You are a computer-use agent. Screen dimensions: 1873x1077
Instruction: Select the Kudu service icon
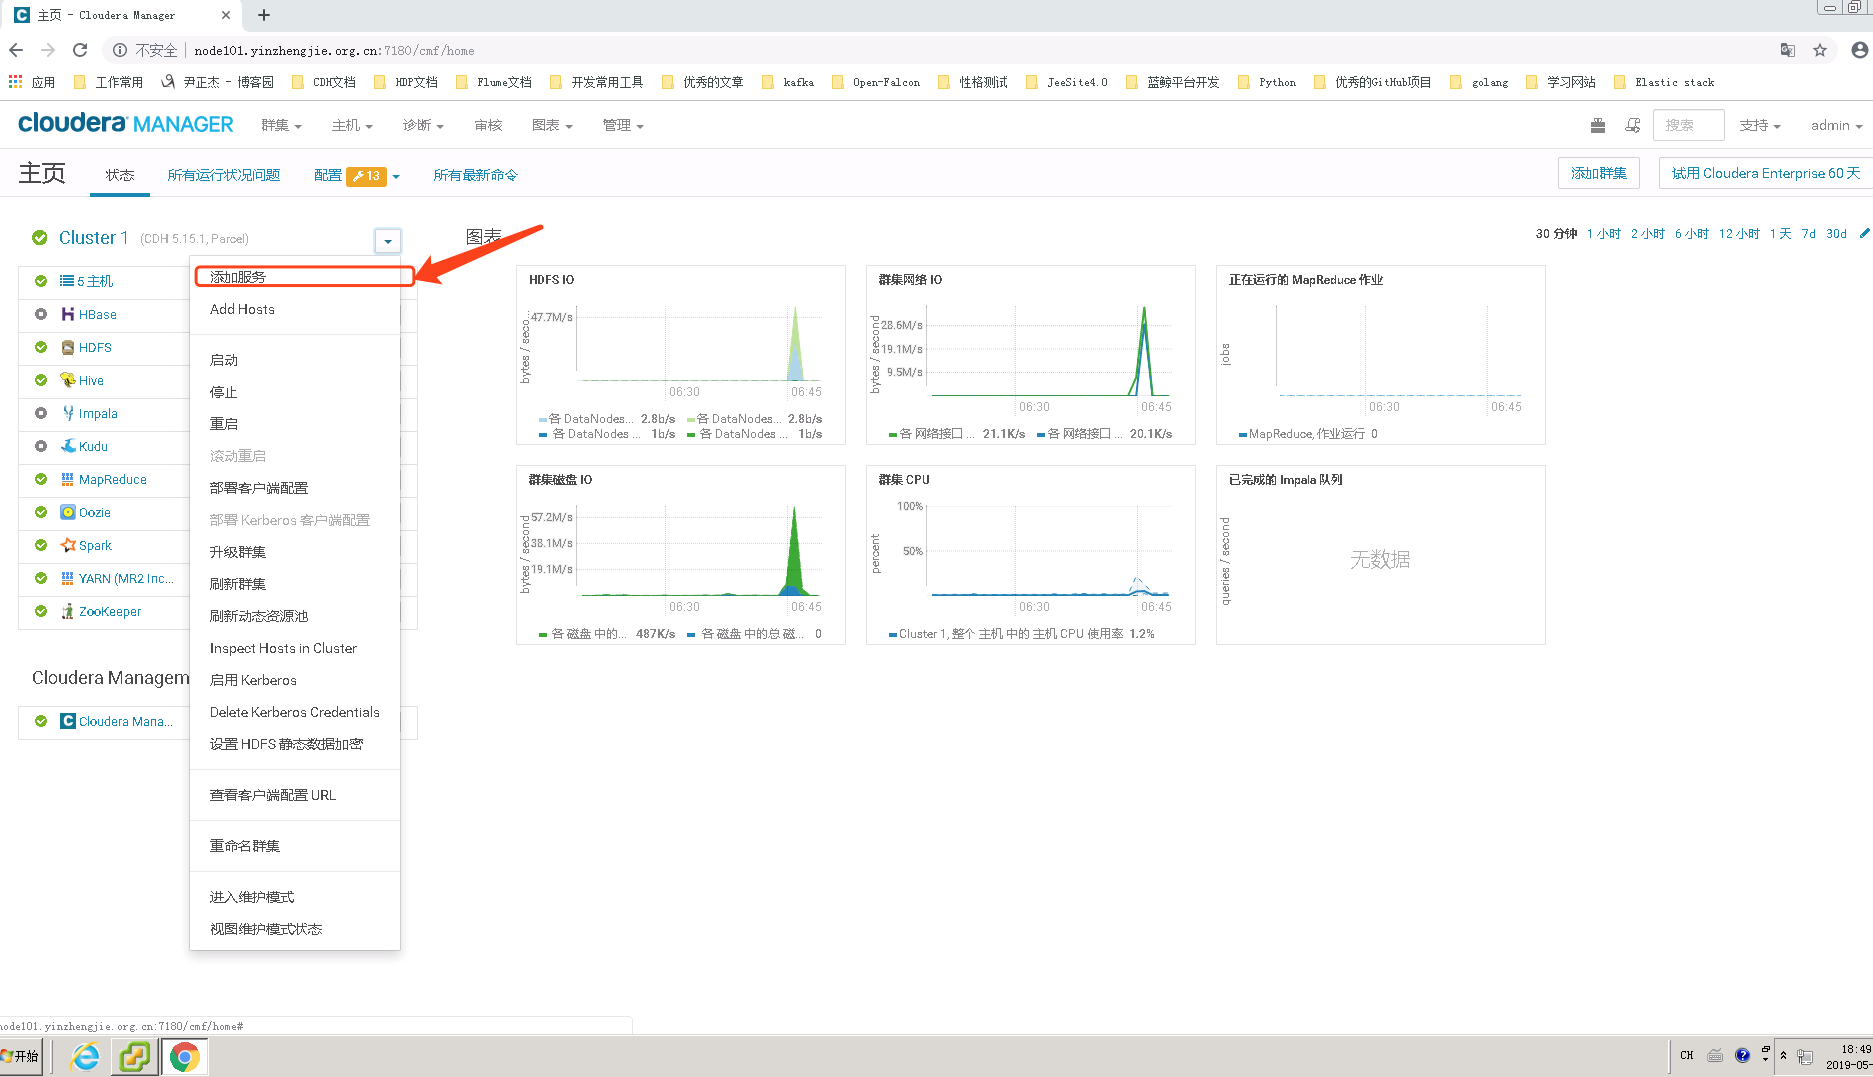click(66, 446)
